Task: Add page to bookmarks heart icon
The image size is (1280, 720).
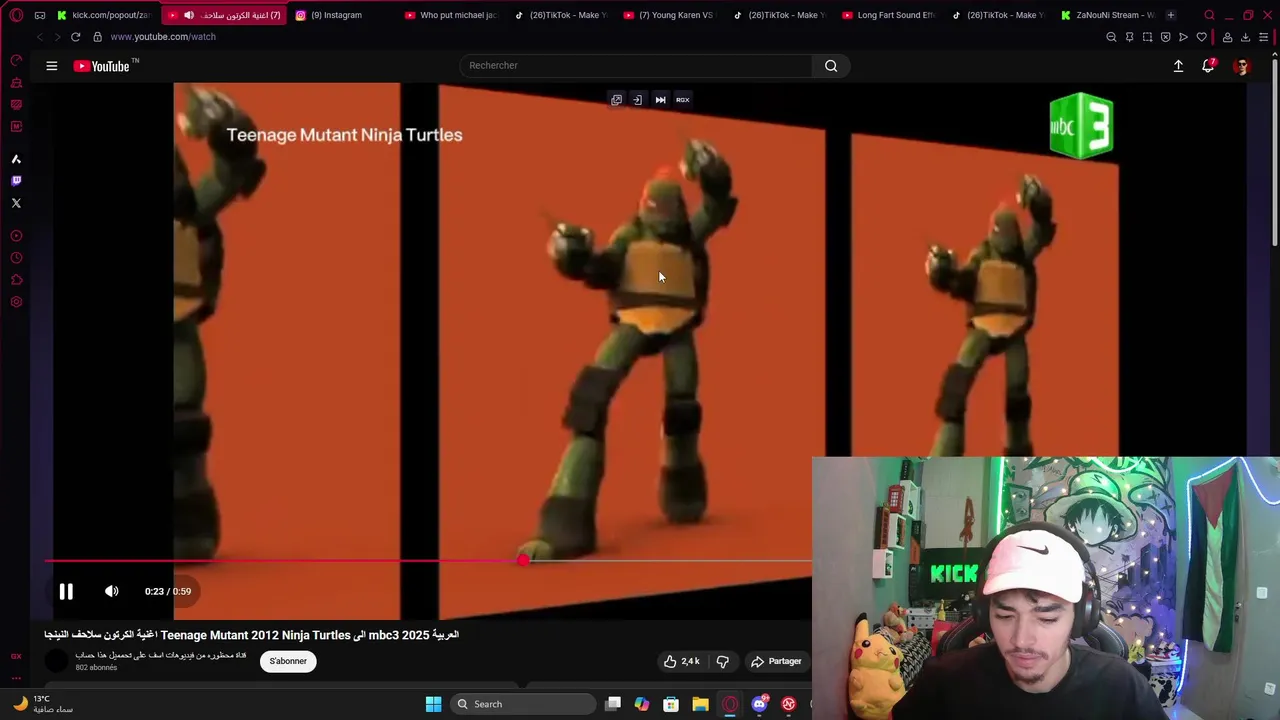Action: [1201, 37]
